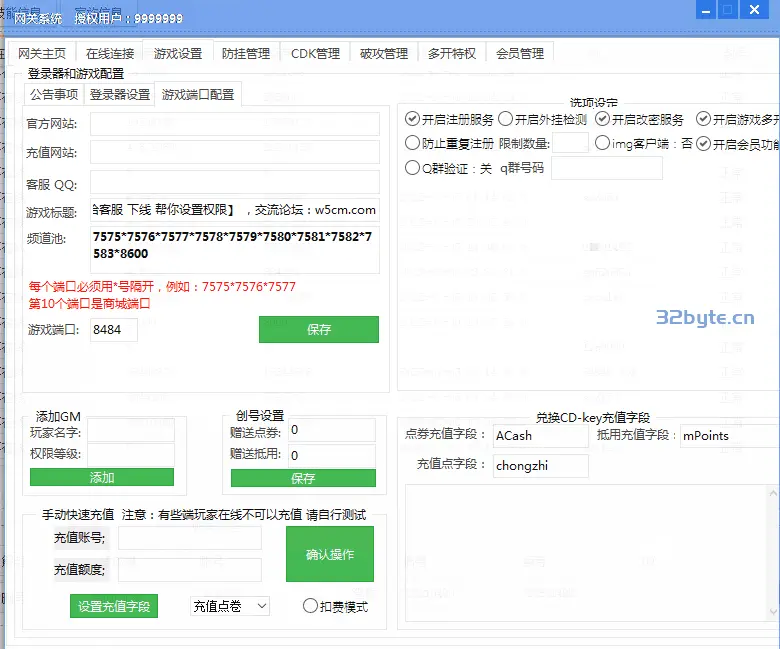Click the 游戏标题 text field
The image size is (780, 649).
[x=235, y=210]
